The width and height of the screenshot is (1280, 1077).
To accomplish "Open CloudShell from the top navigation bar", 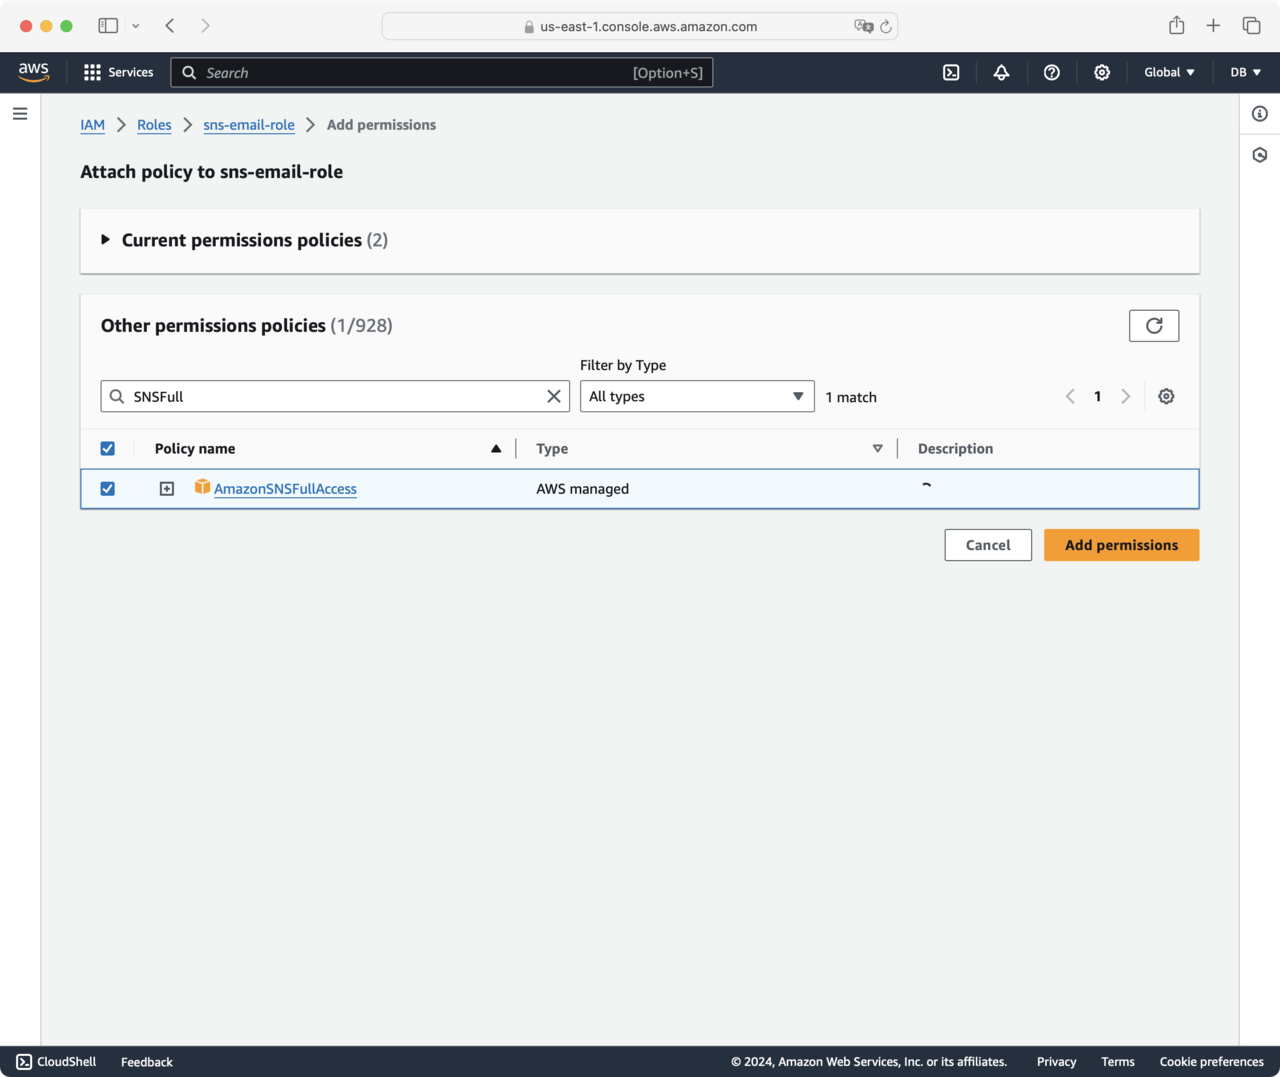I will (x=951, y=73).
